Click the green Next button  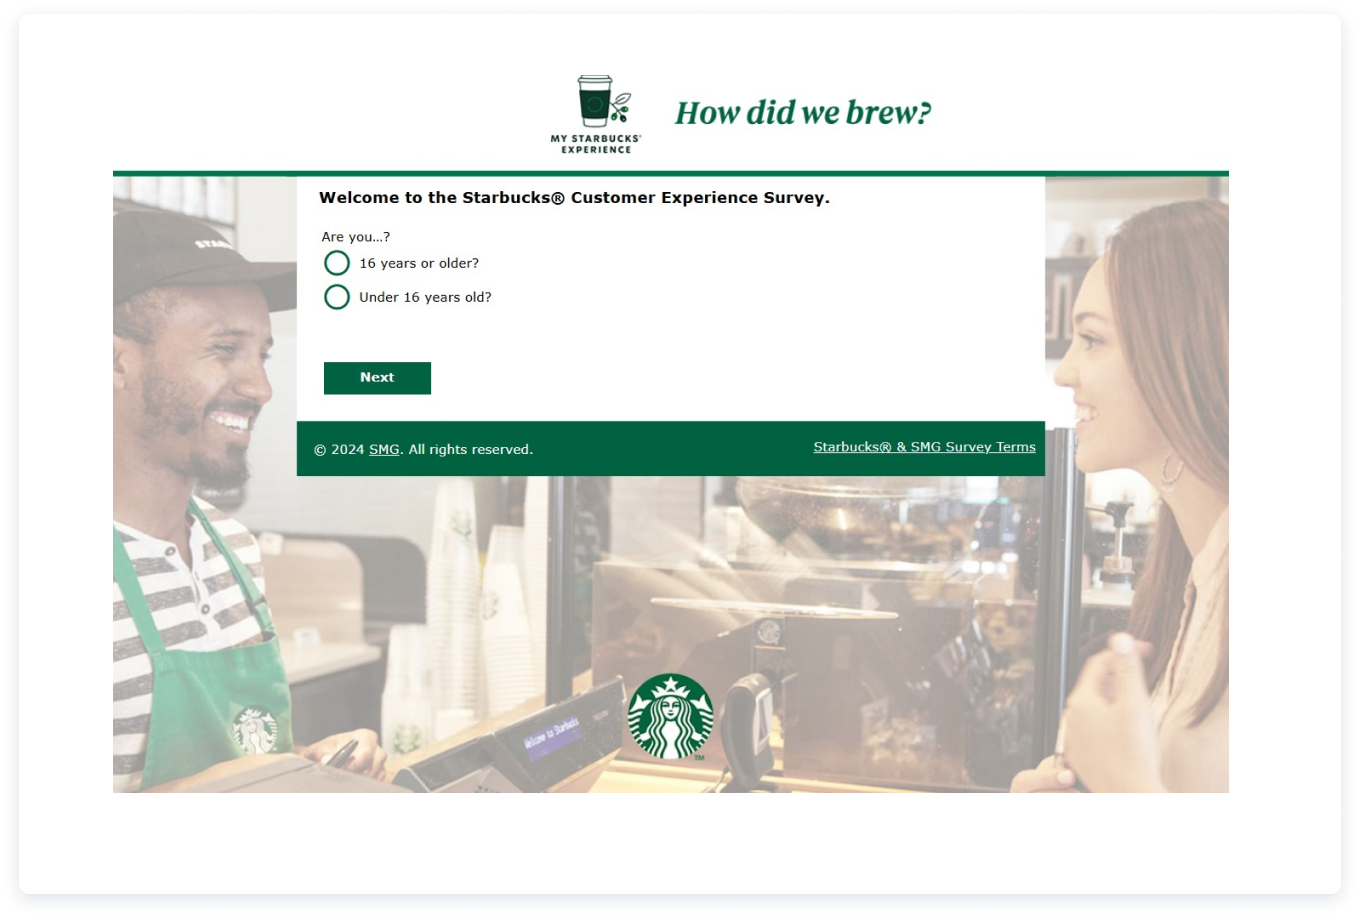[377, 378]
